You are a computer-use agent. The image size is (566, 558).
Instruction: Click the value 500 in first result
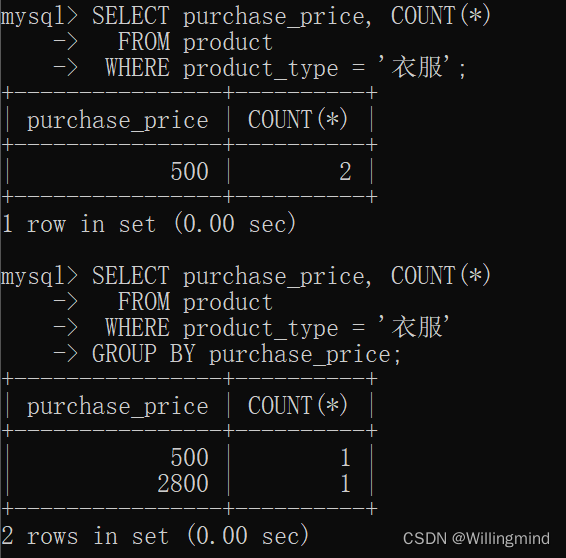190,171
